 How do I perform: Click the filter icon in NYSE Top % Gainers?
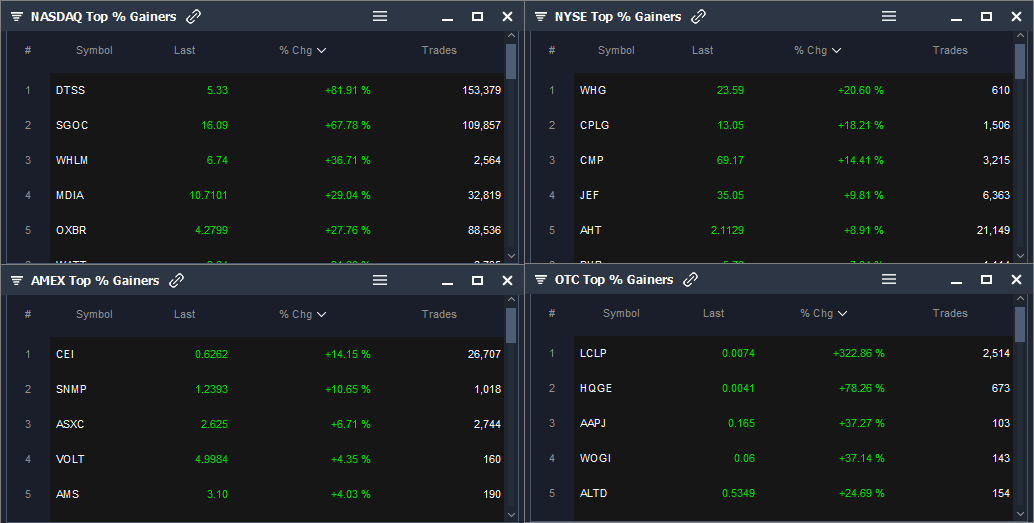tap(541, 16)
